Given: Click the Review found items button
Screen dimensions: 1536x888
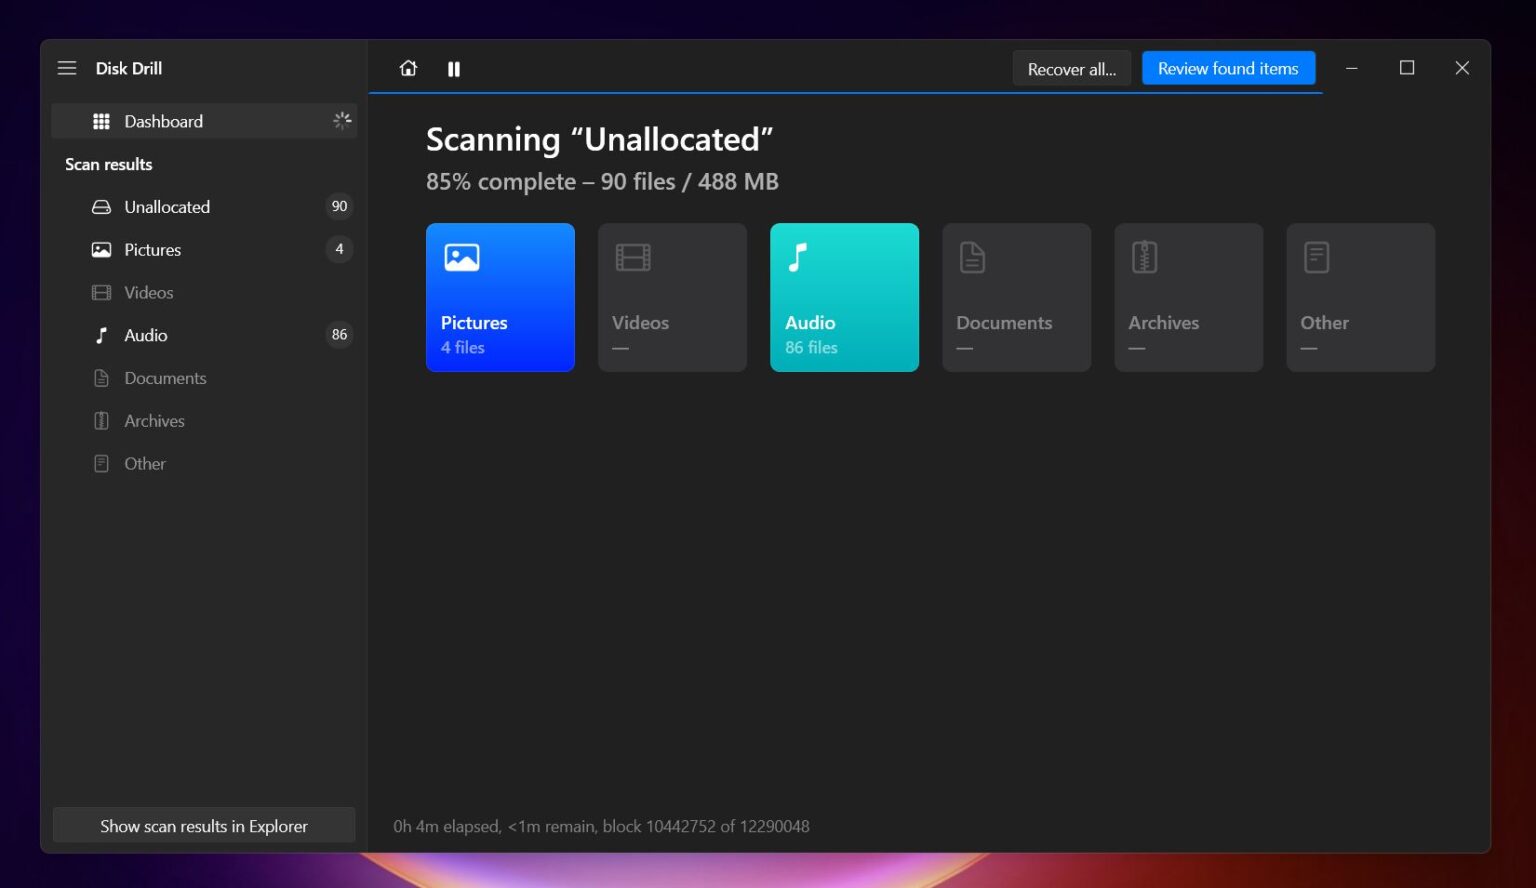Looking at the screenshot, I should (x=1228, y=68).
